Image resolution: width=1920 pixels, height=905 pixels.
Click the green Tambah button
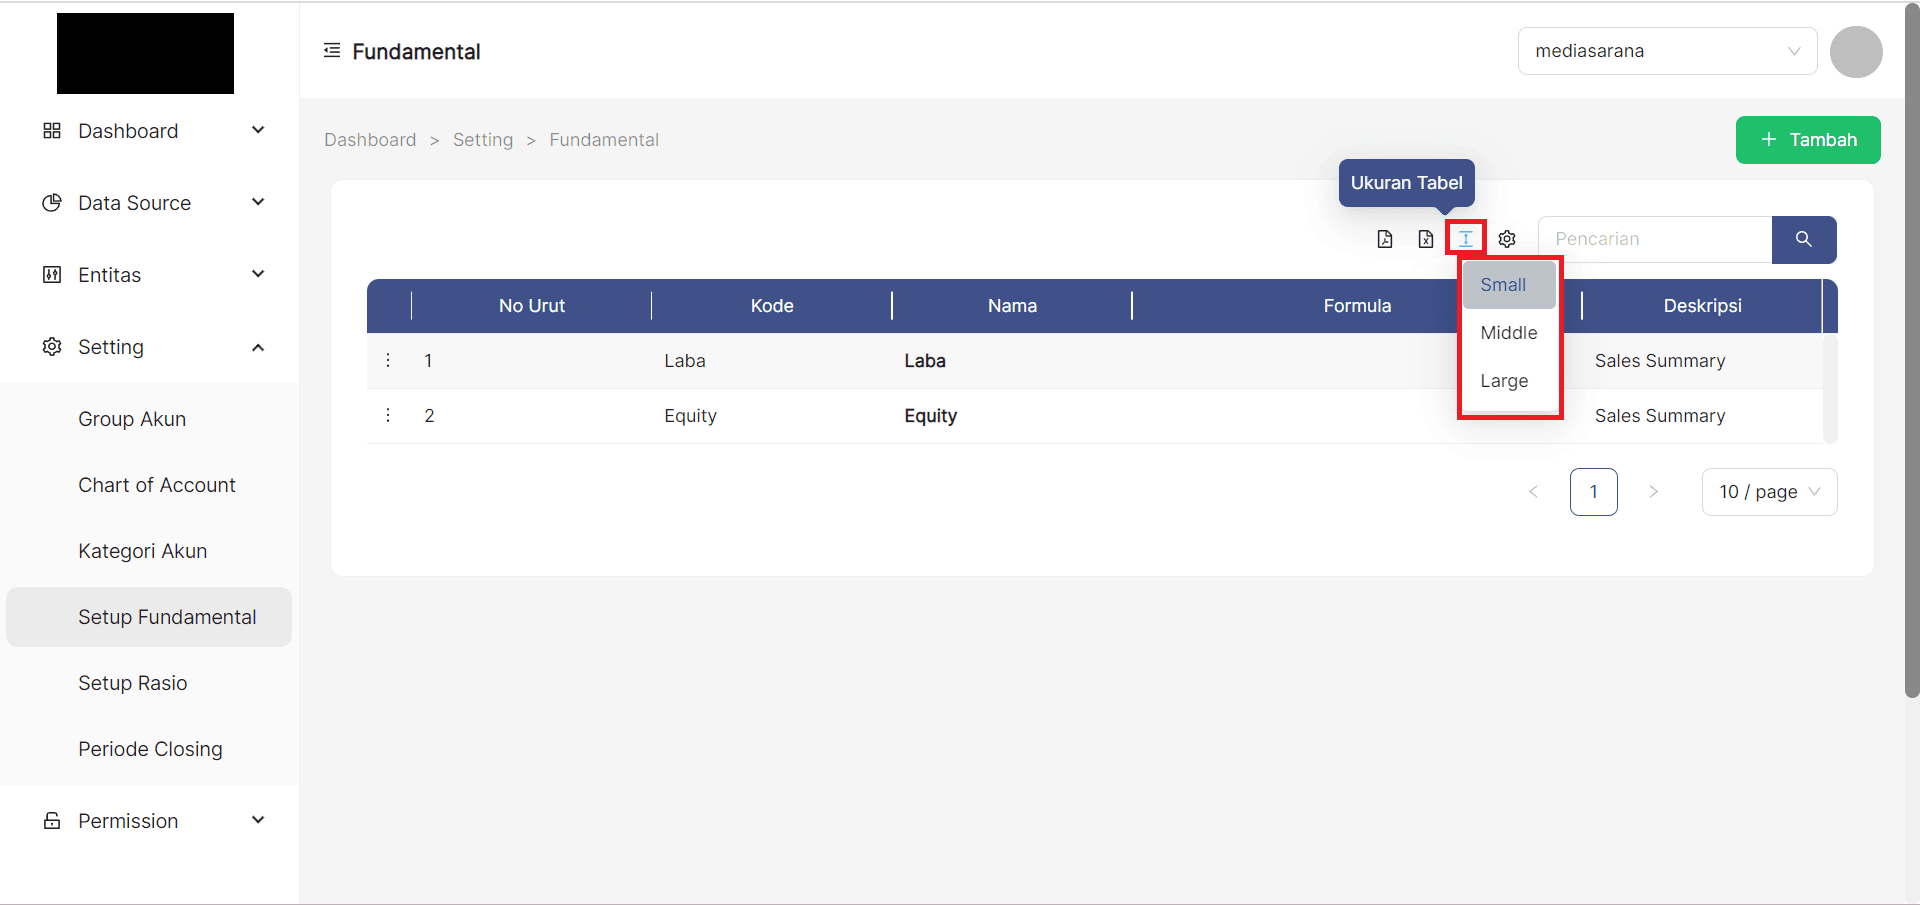pos(1808,139)
